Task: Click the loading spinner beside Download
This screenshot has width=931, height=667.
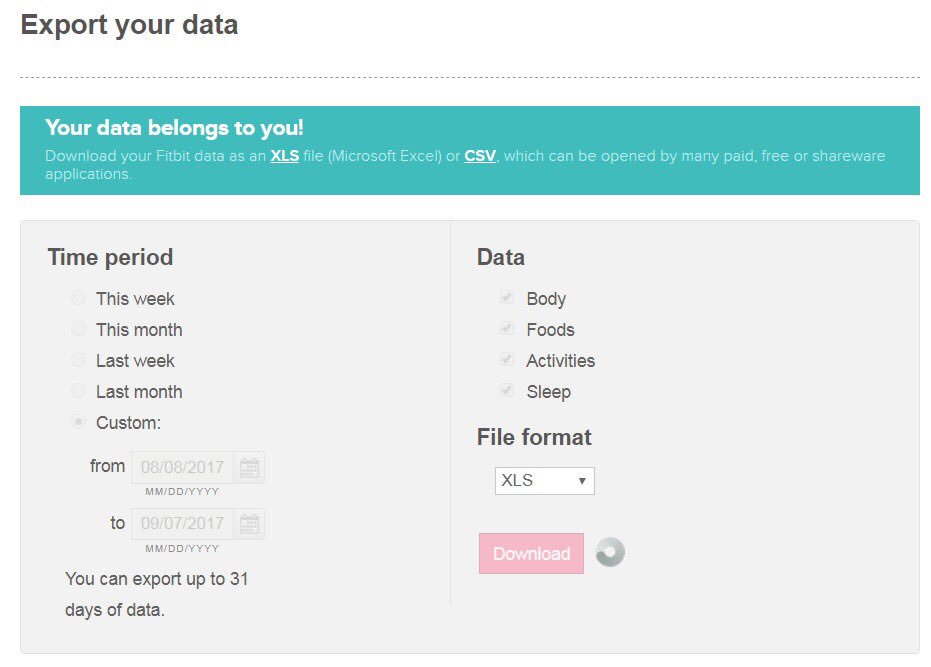Action: tap(610, 552)
